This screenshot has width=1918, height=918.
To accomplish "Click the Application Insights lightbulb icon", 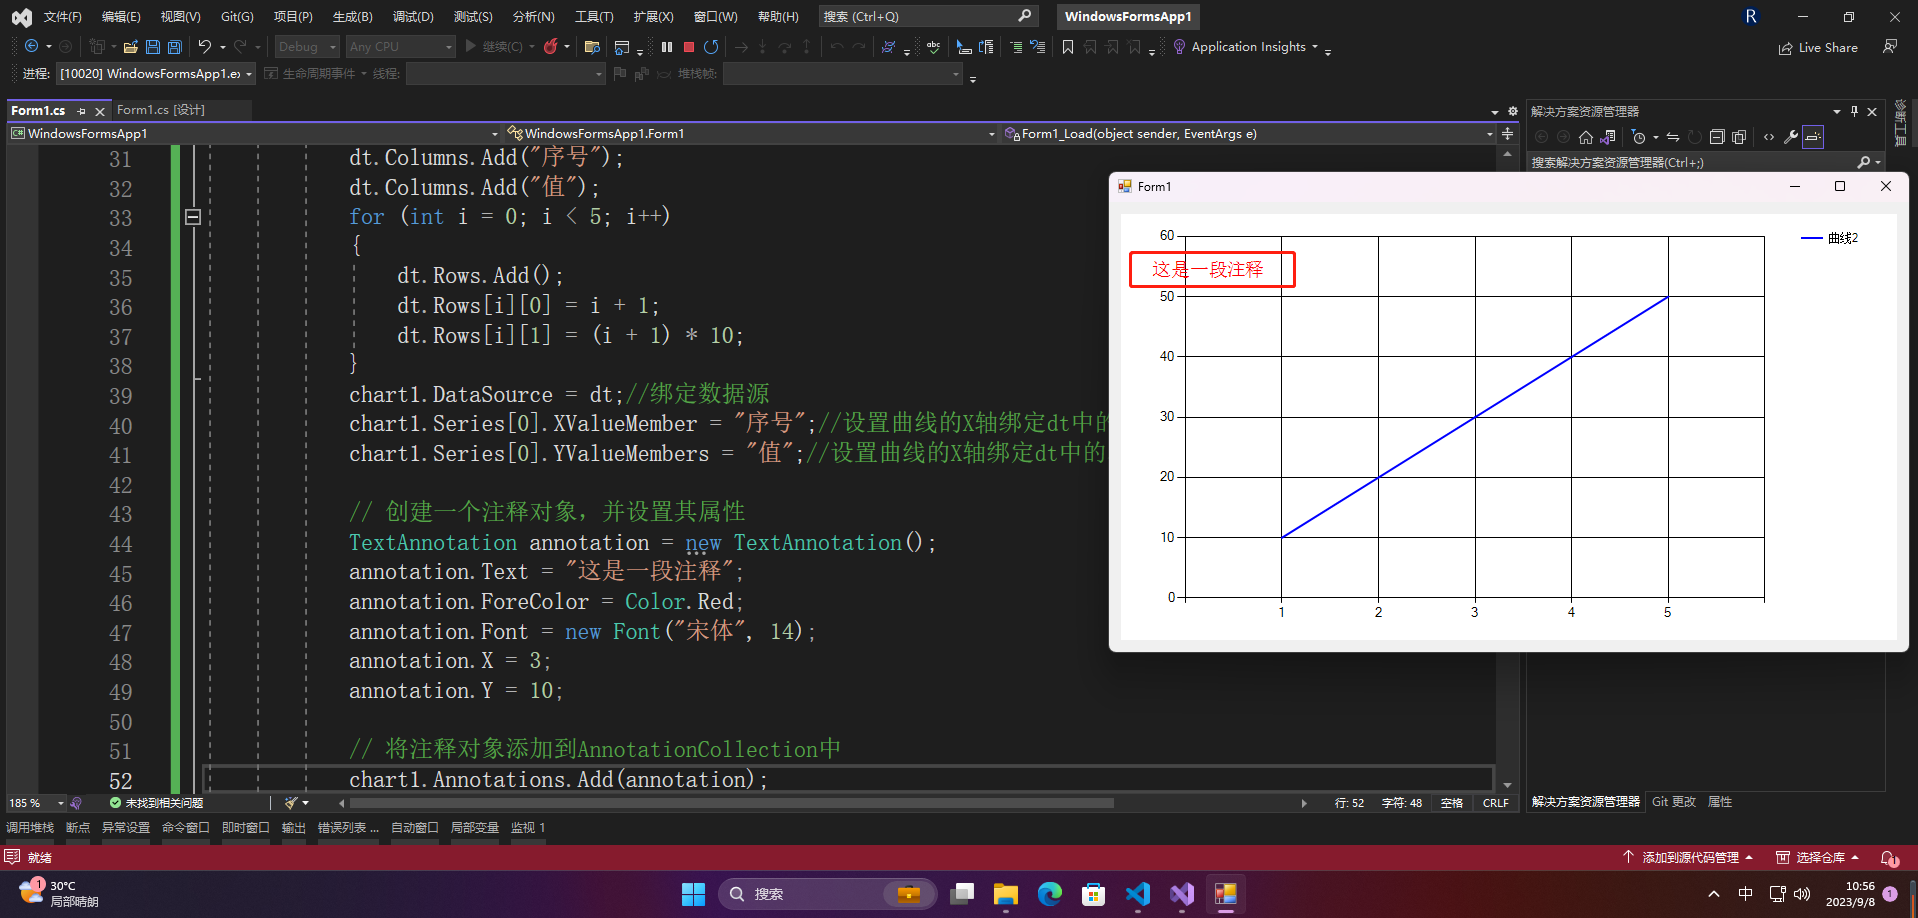I will click(x=1179, y=47).
